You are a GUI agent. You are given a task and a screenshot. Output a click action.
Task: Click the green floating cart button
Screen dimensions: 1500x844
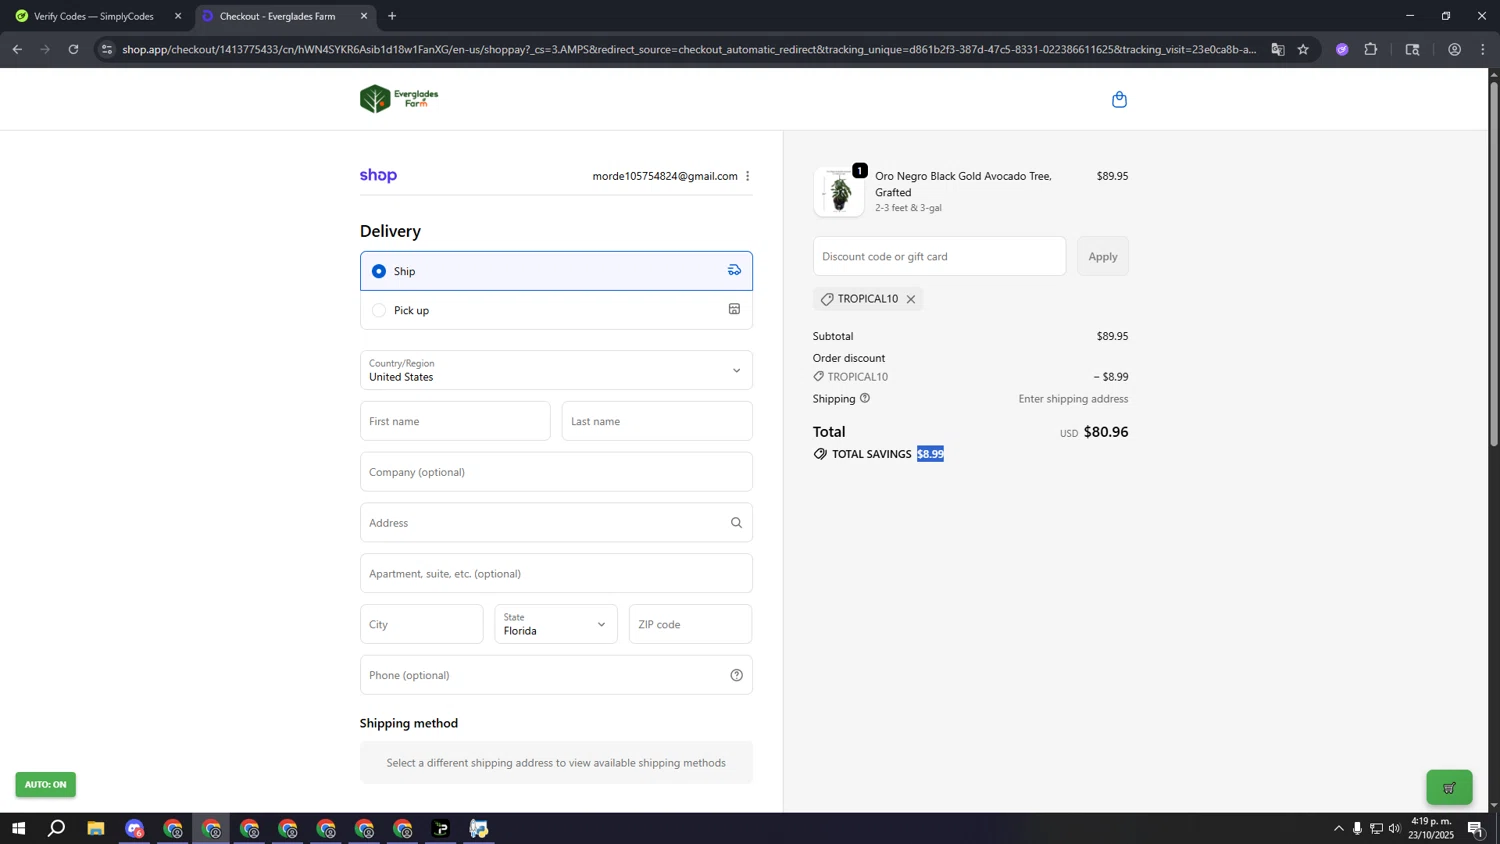[1448, 788]
